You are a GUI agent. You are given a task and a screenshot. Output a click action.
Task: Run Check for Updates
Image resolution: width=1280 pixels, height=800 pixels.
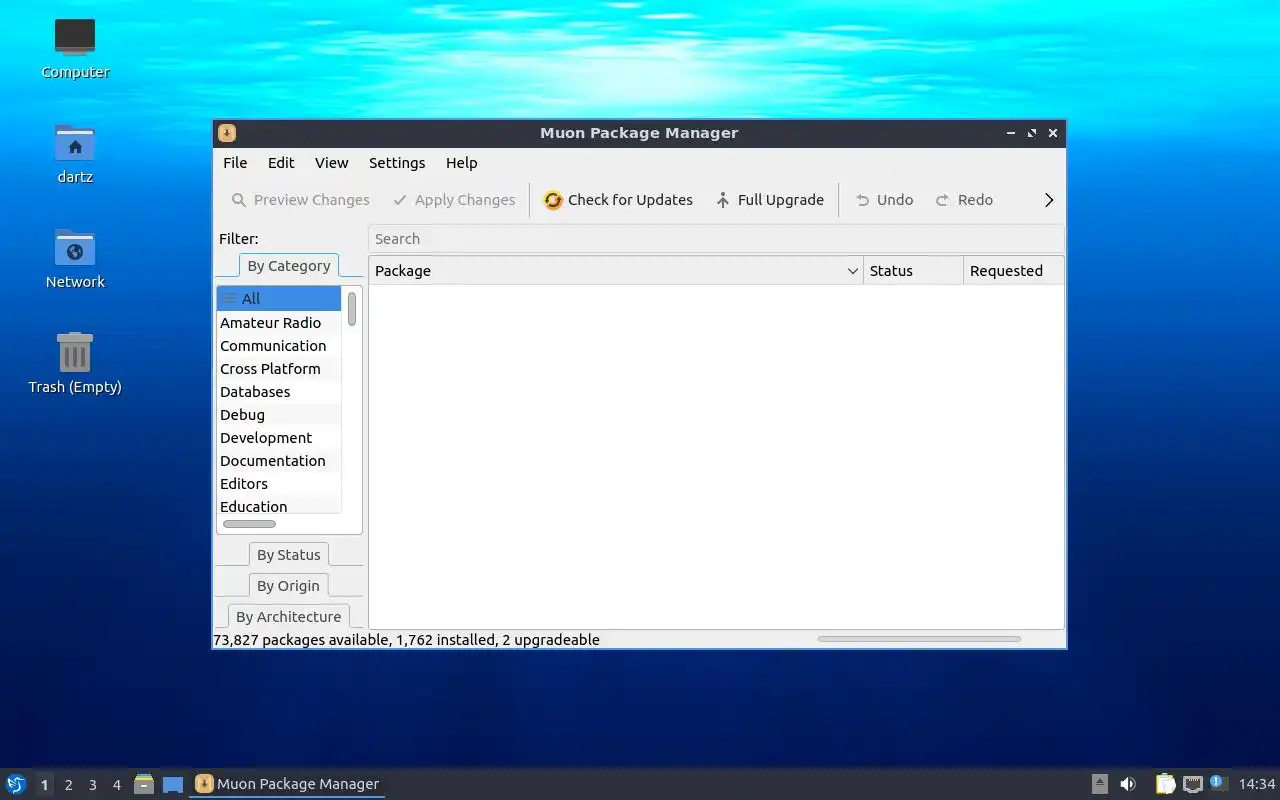click(618, 200)
